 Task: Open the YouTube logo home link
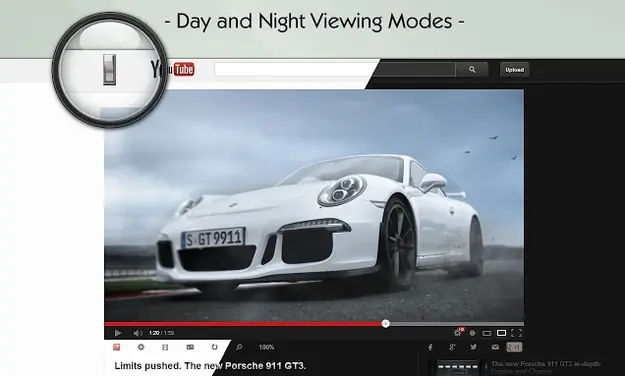point(173,69)
